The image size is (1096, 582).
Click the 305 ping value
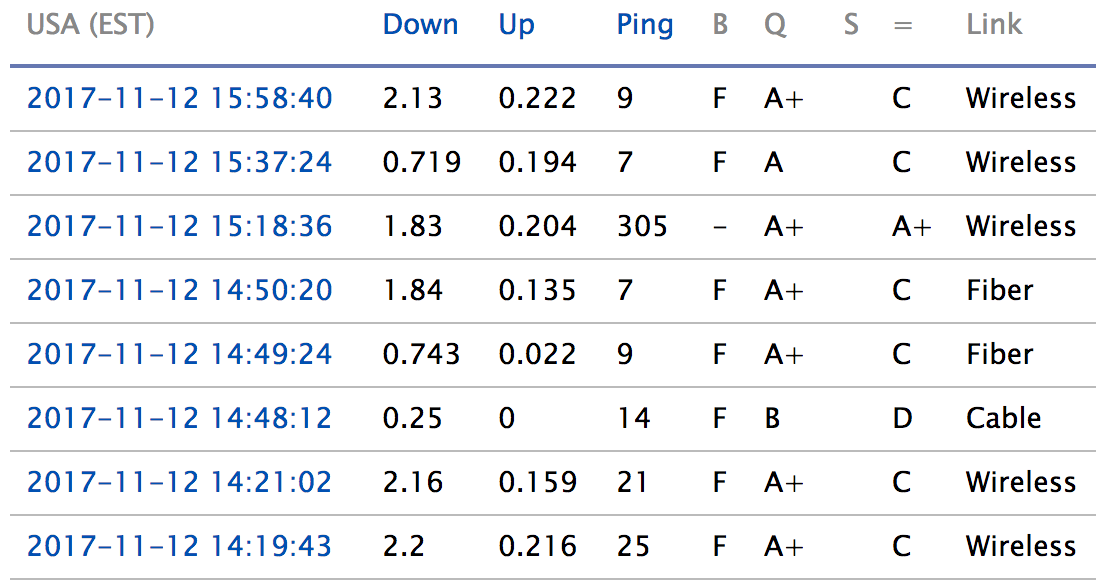point(642,226)
